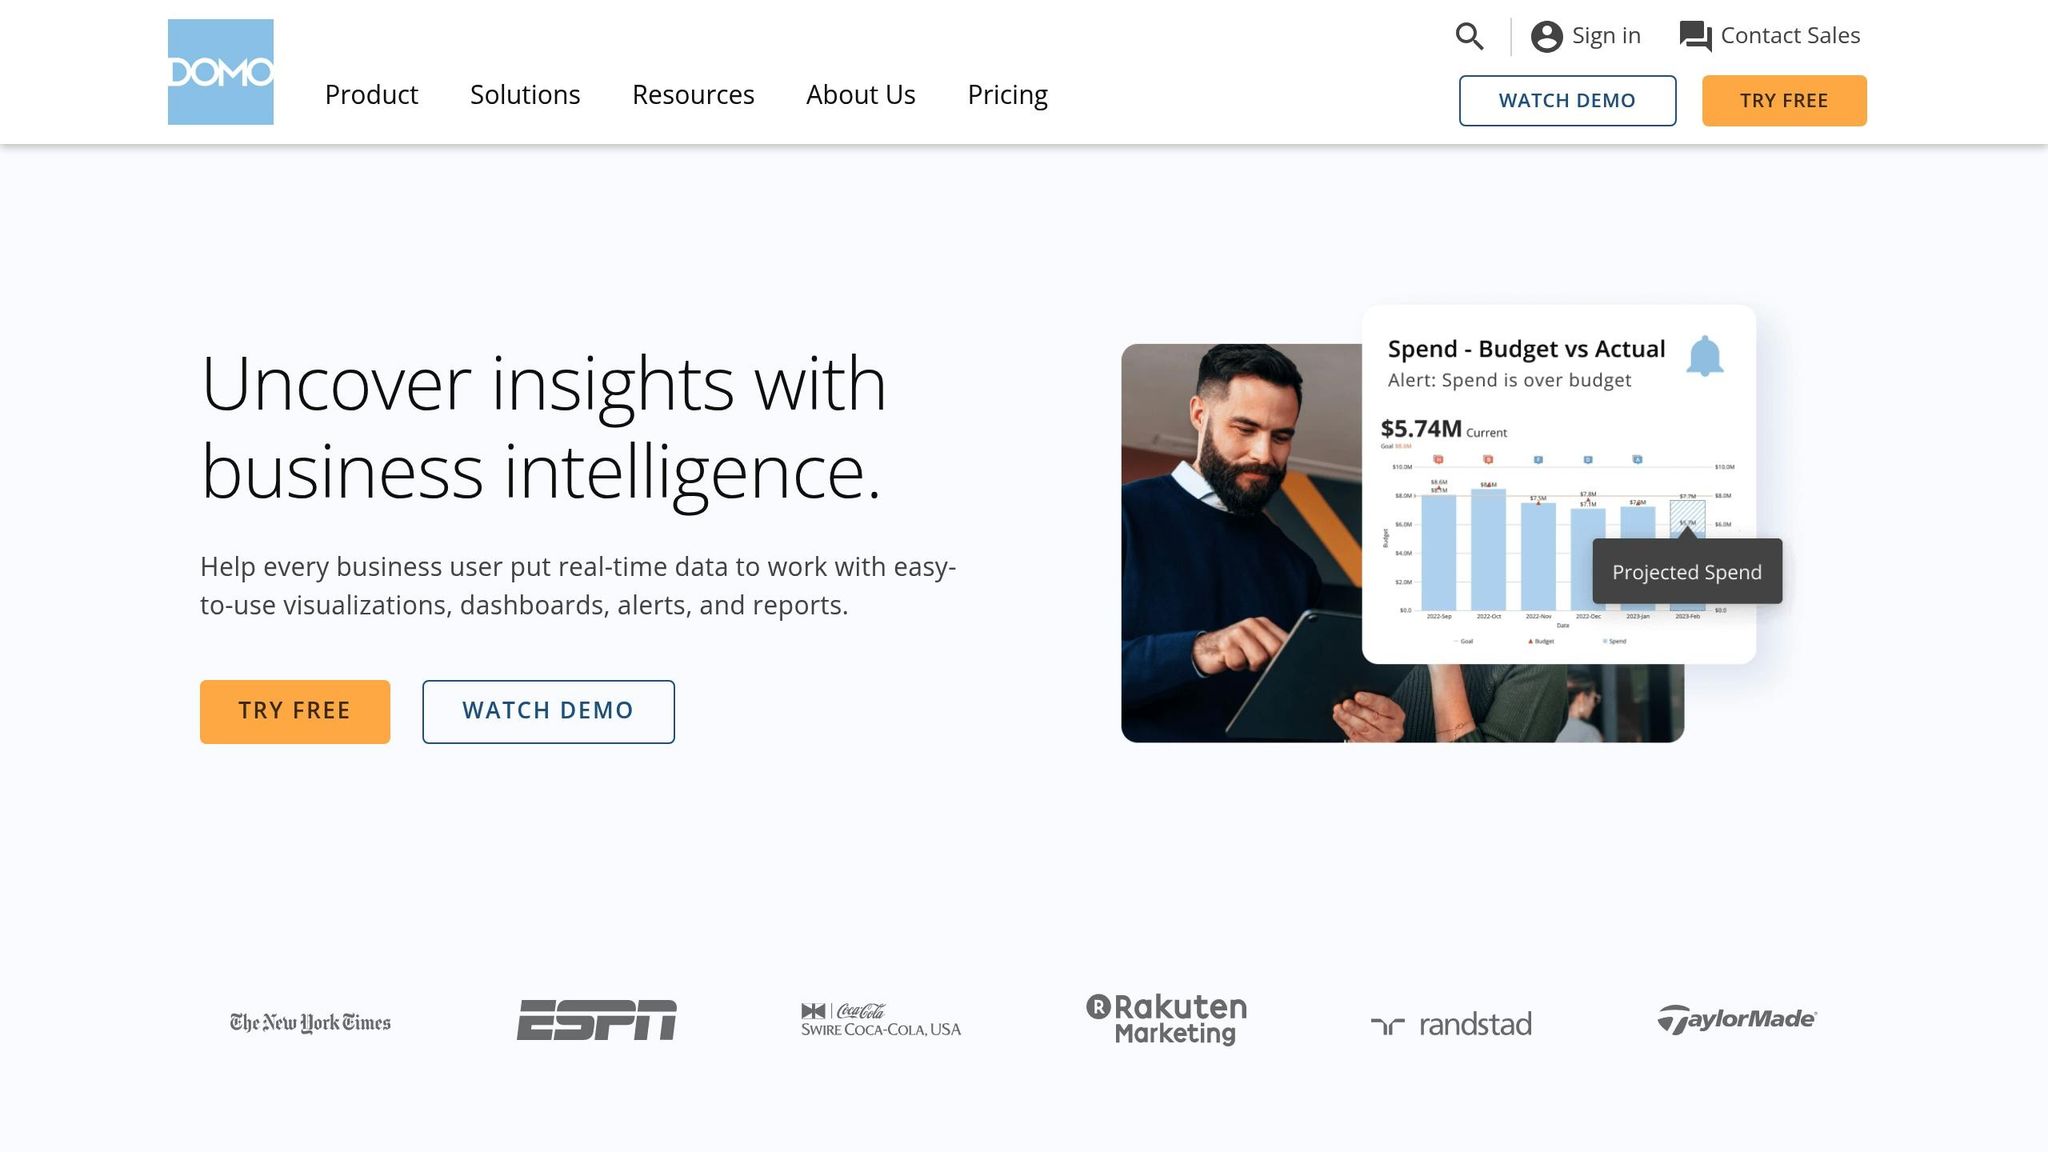Click the Sign in user avatar icon
The image size is (2048, 1152).
coord(1546,37)
